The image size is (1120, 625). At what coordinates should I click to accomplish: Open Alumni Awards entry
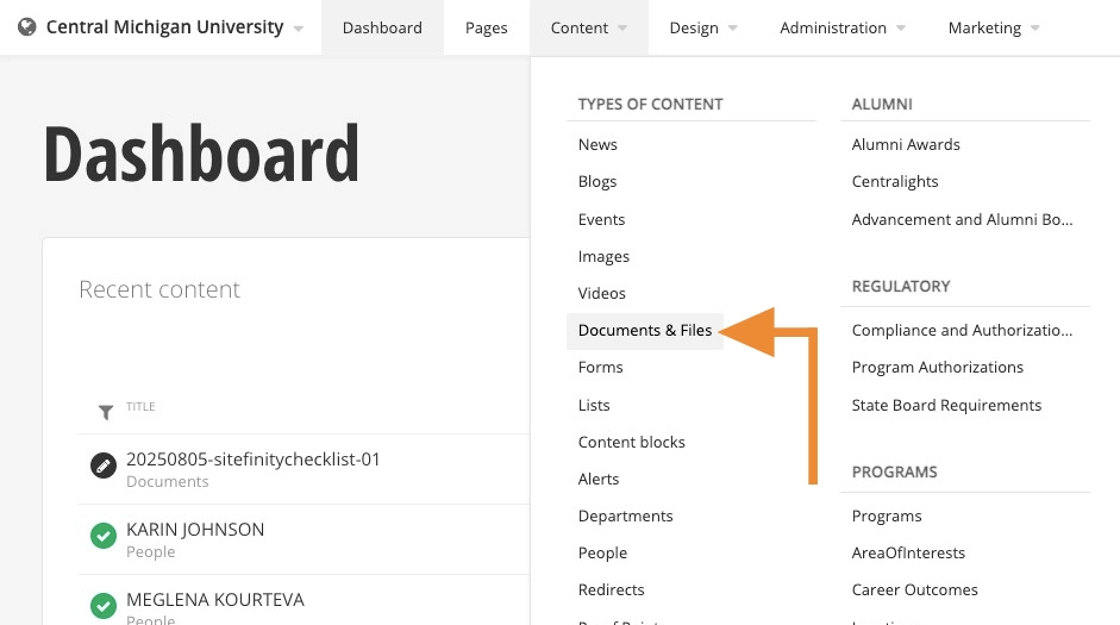906,144
